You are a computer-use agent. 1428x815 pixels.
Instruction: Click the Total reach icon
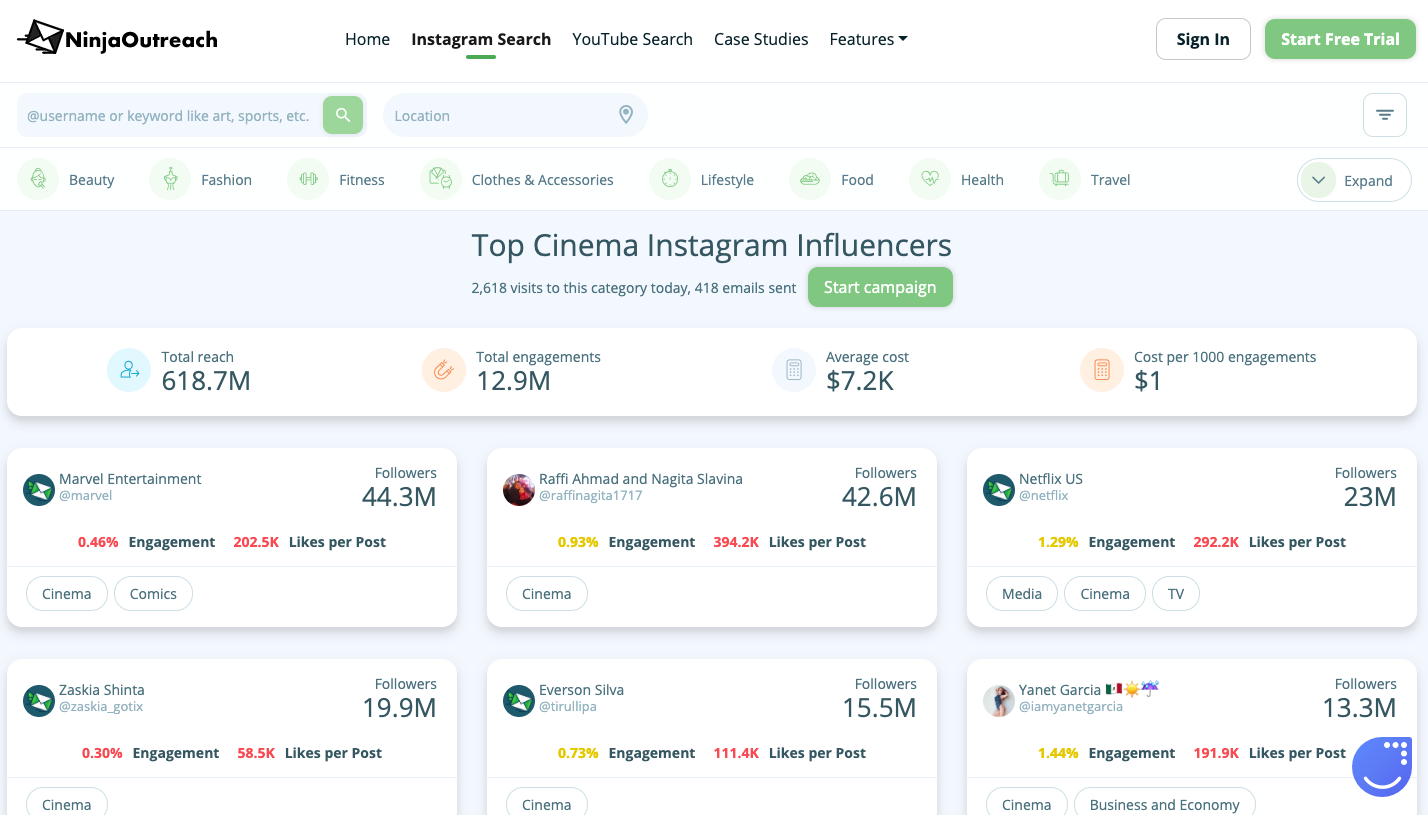click(129, 370)
